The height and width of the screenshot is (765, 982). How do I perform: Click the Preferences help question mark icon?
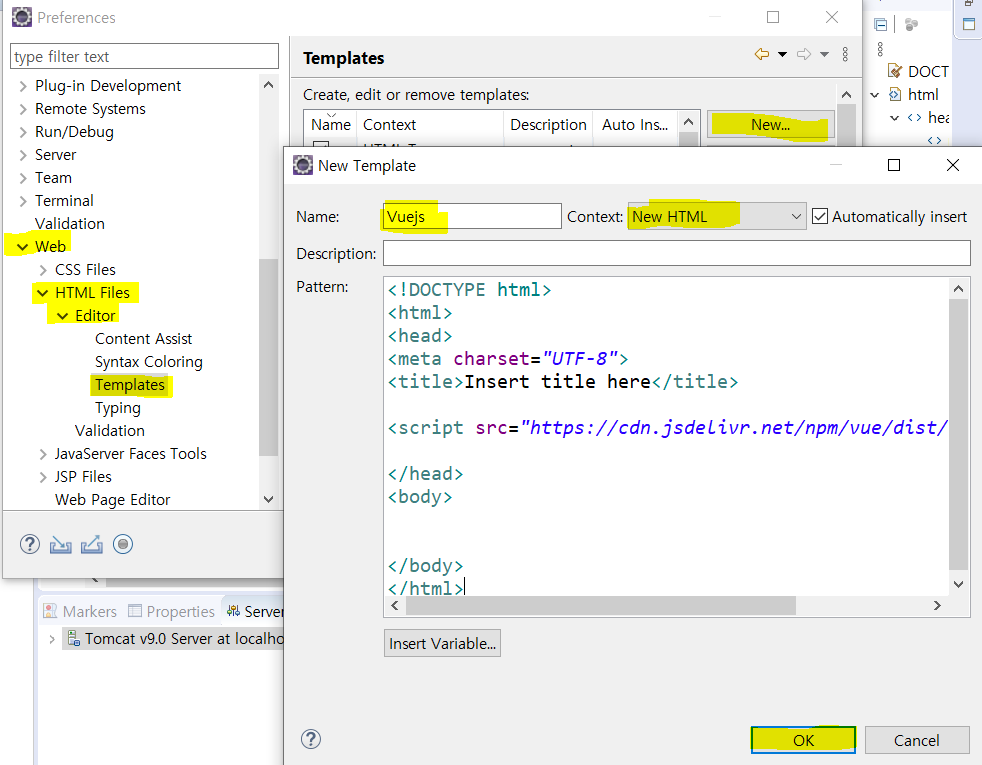click(x=29, y=545)
